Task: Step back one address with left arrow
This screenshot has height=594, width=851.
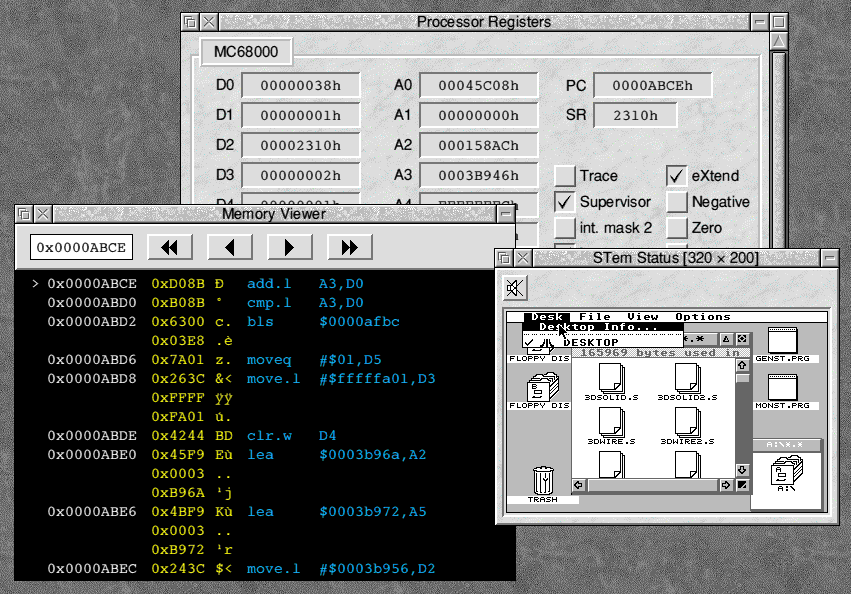Action: [229, 247]
